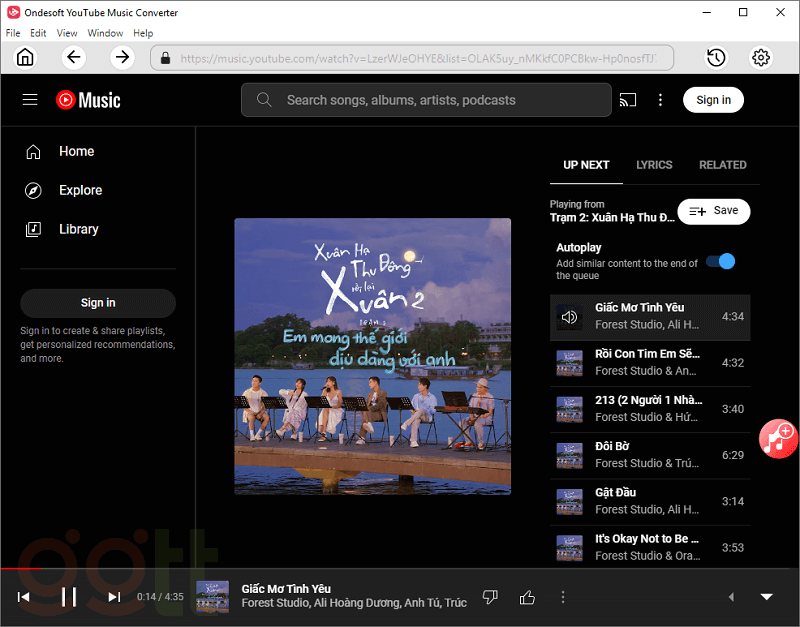Like the current song with thumbs up
The width and height of the screenshot is (800, 627).
(x=527, y=597)
